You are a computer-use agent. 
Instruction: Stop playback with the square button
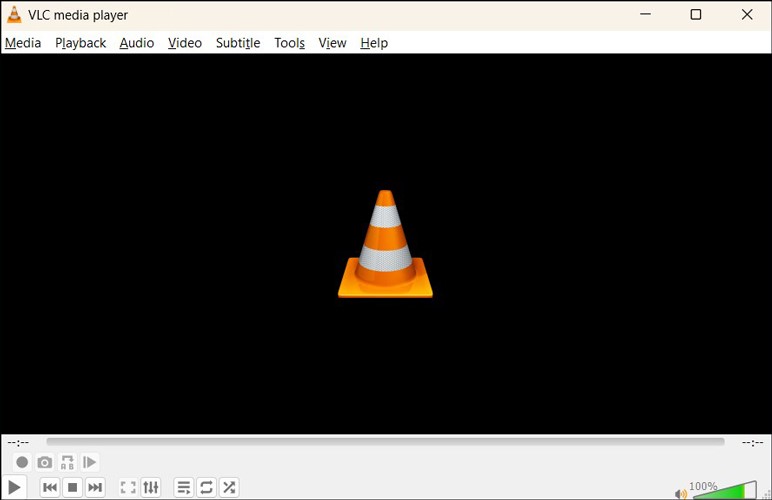[72, 487]
